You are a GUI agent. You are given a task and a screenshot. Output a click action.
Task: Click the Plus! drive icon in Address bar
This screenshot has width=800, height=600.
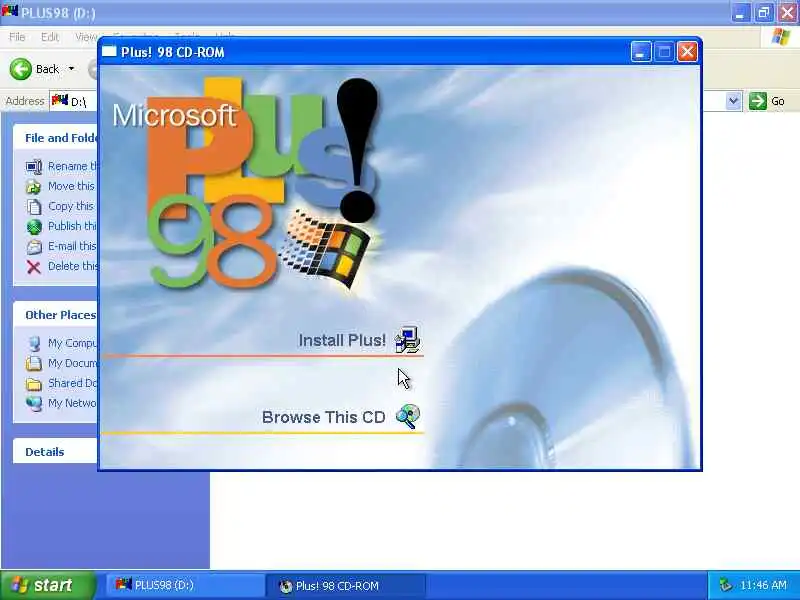click(x=60, y=101)
